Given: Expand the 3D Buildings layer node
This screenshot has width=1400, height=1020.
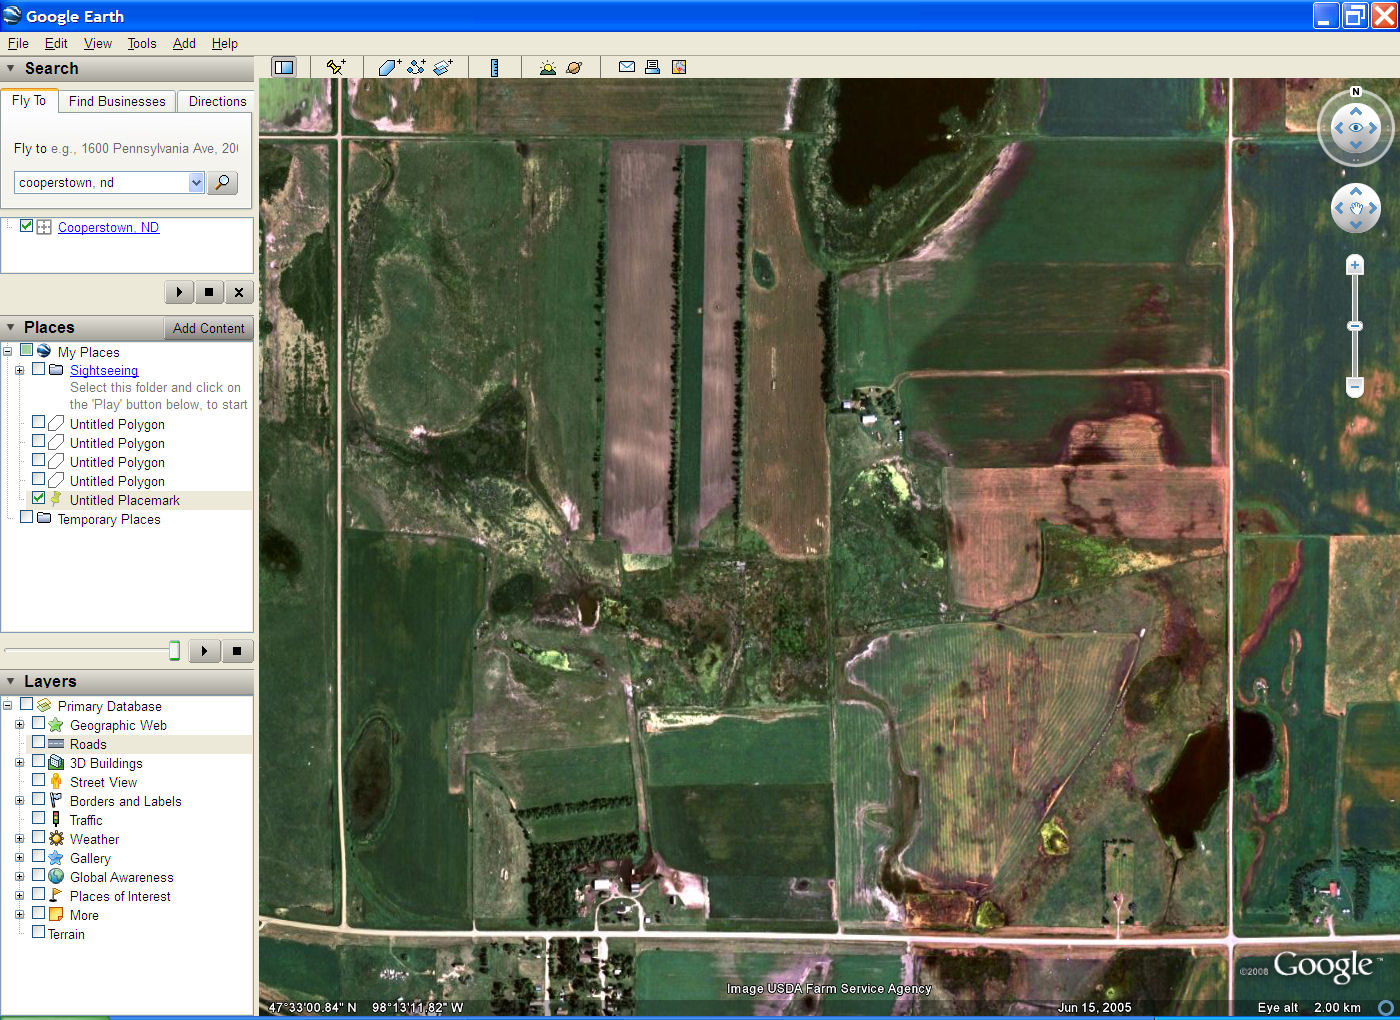Looking at the screenshot, I should 19,762.
